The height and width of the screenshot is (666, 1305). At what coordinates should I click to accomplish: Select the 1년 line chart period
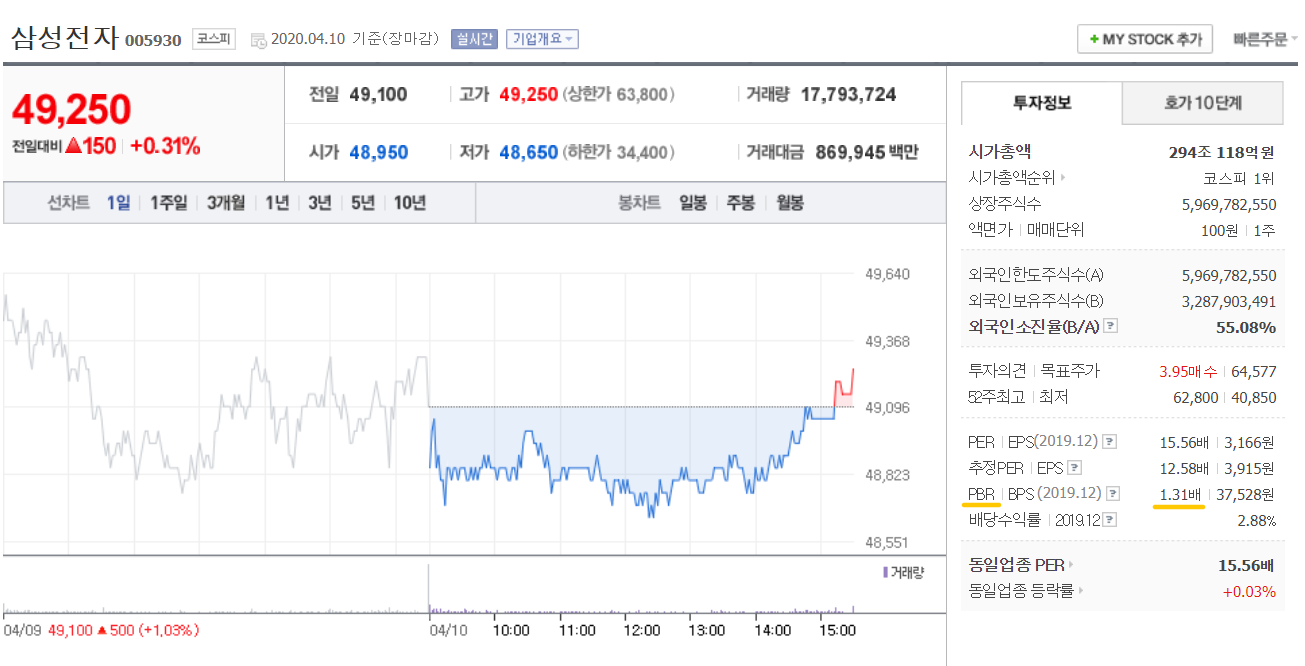pos(277,203)
